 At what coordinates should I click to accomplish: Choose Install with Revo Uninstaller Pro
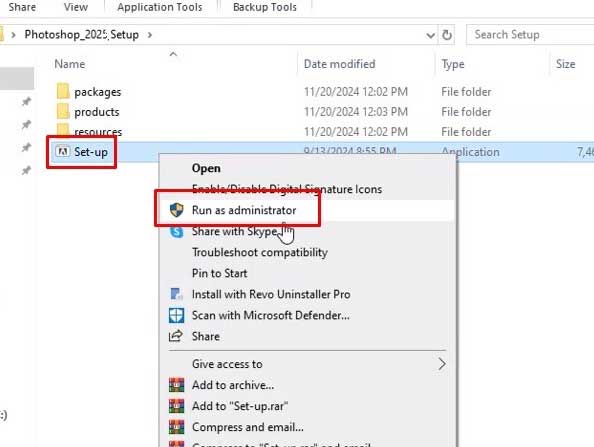click(x=271, y=294)
